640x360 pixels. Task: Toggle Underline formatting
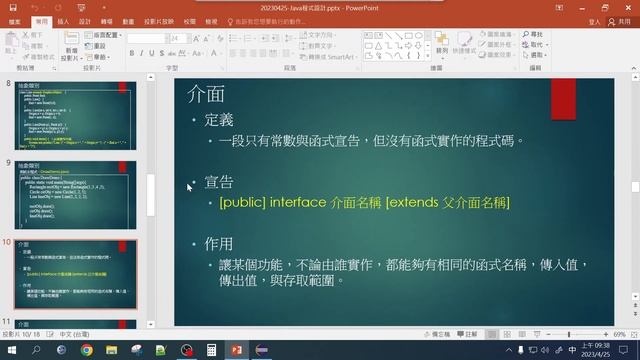pyautogui.click(x=152, y=53)
